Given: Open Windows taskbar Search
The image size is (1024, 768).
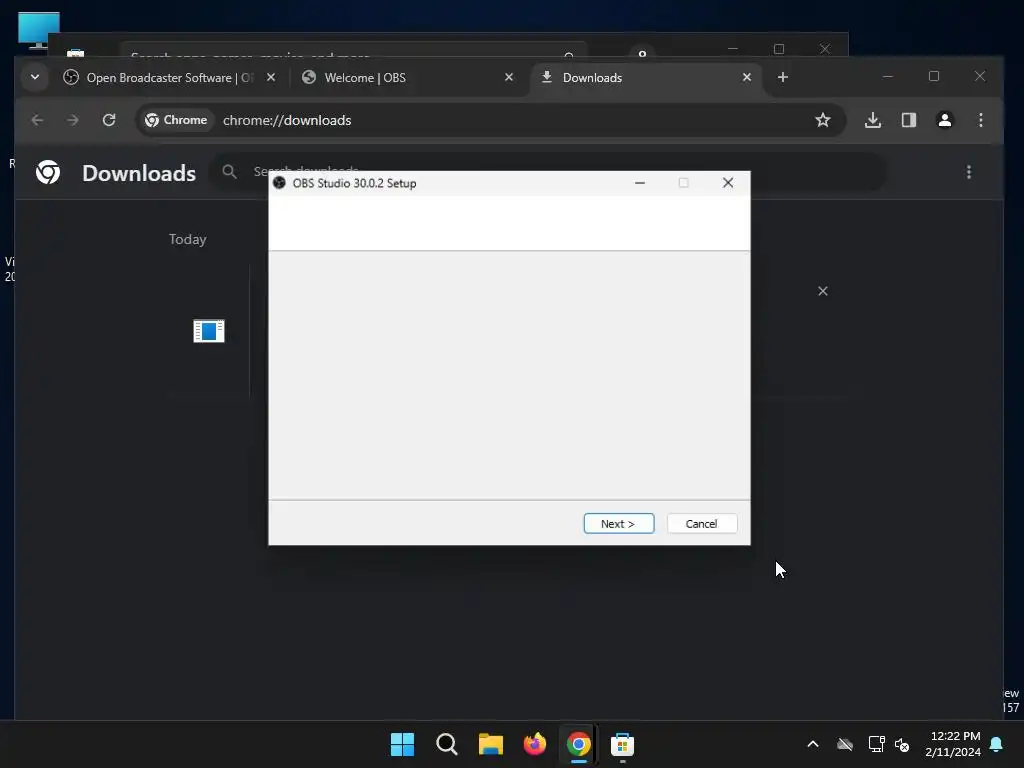Looking at the screenshot, I should 447,744.
